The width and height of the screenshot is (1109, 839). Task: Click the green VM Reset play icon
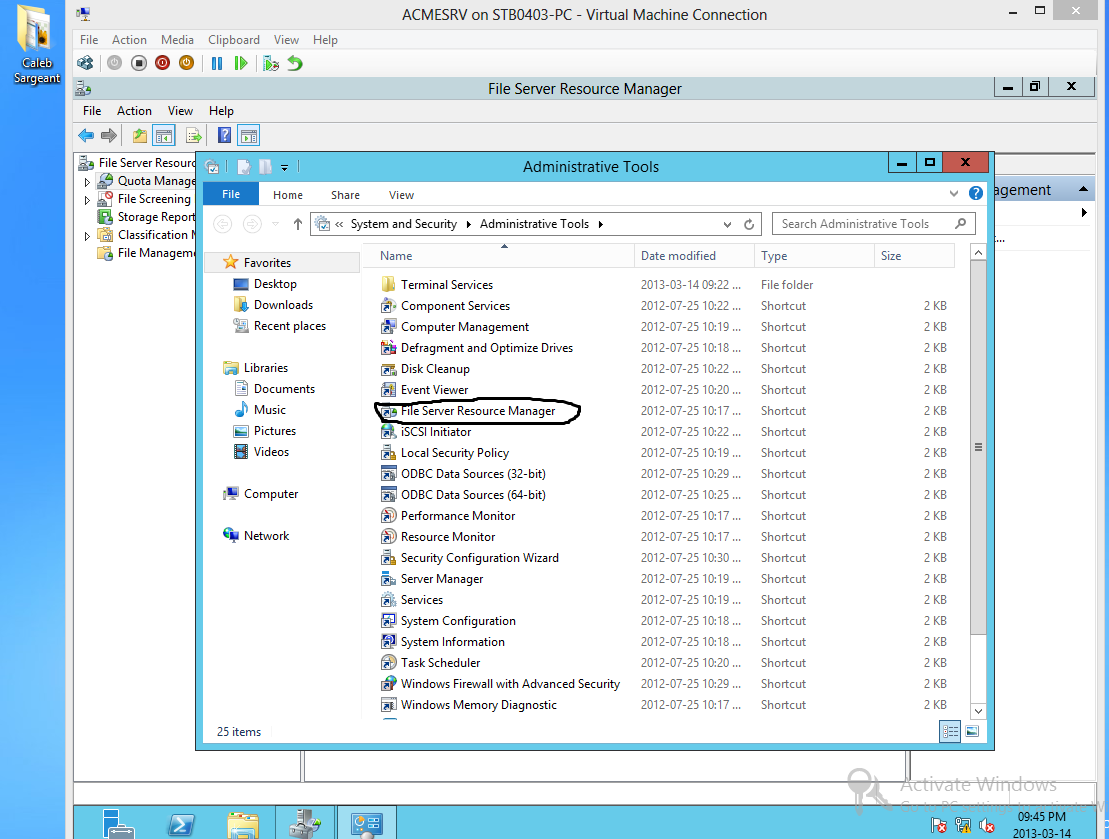click(x=240, y=63)
